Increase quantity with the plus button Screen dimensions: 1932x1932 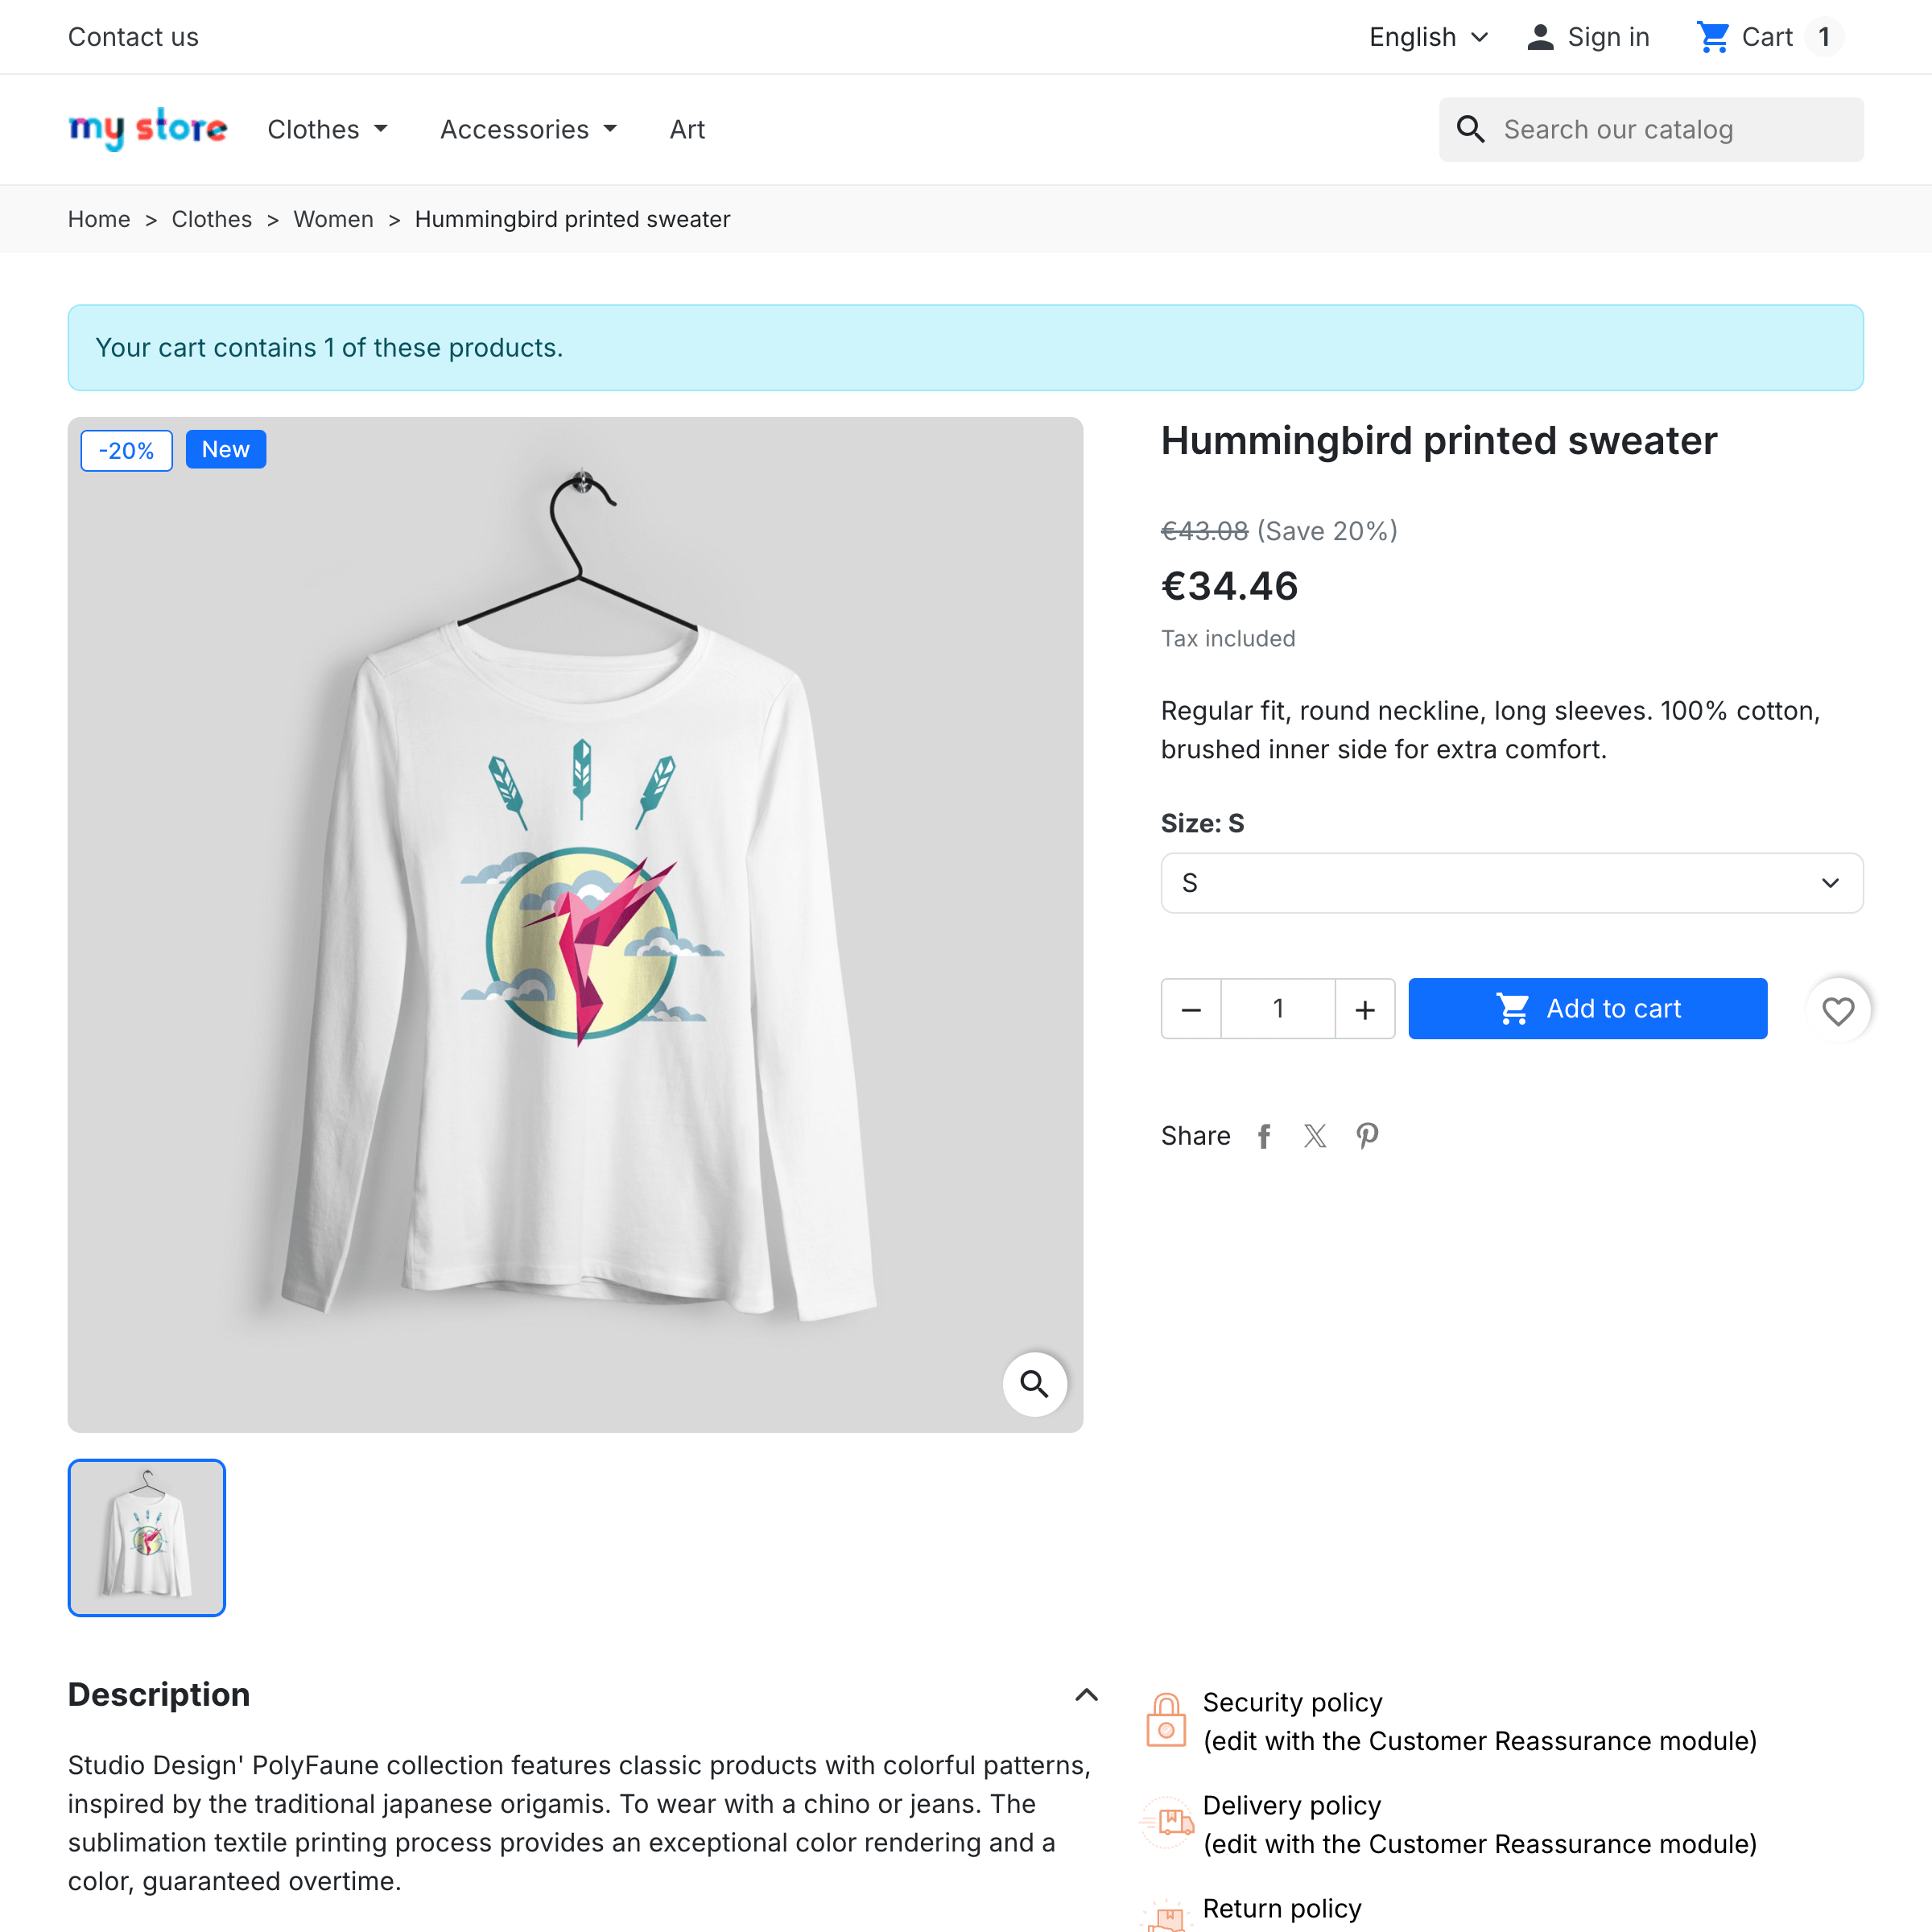1365,1009
